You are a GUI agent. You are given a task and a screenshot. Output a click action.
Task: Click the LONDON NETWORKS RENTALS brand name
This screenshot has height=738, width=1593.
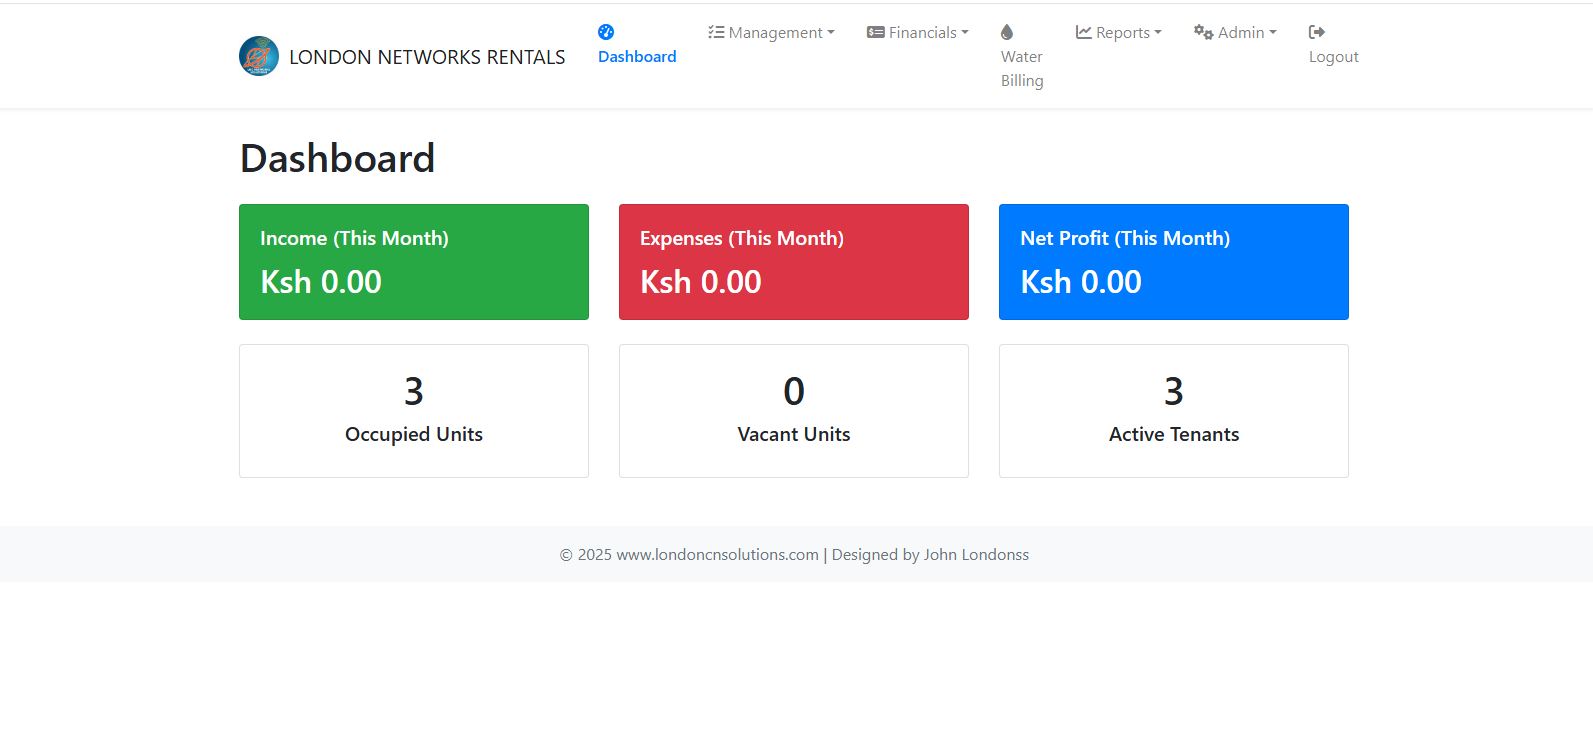(x=427, y=57)
